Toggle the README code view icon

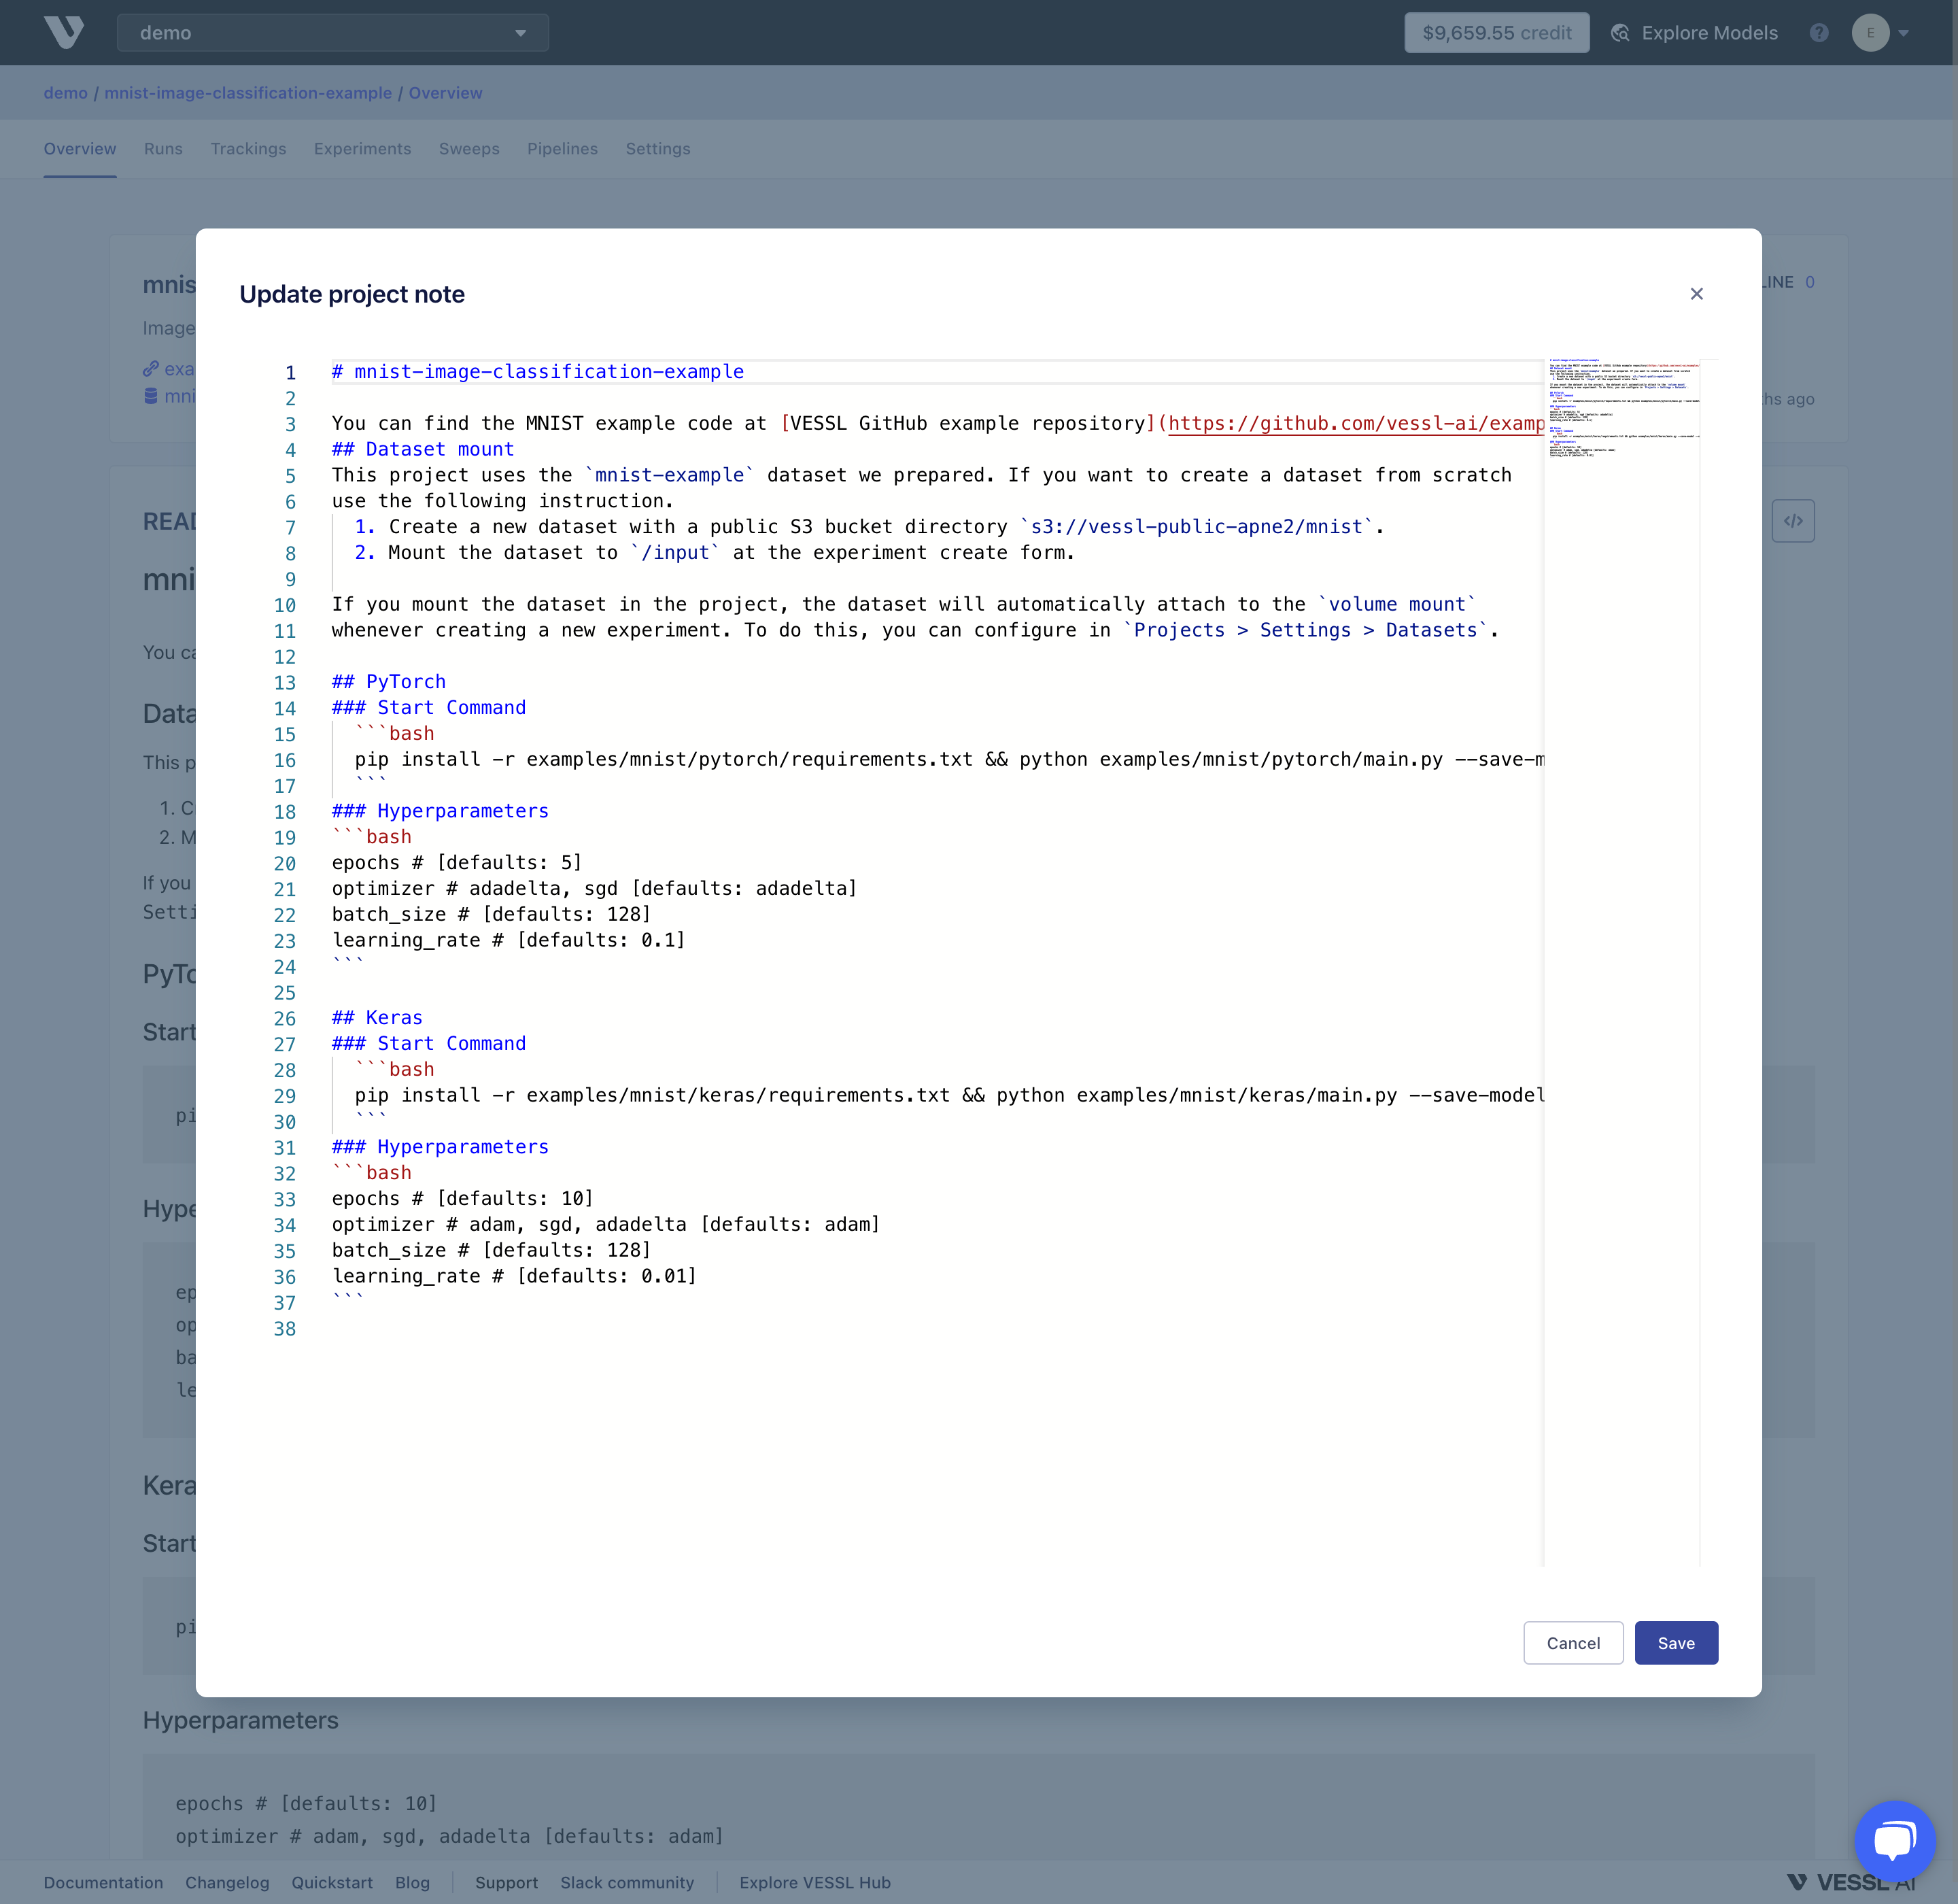(x=1792, y=521)
